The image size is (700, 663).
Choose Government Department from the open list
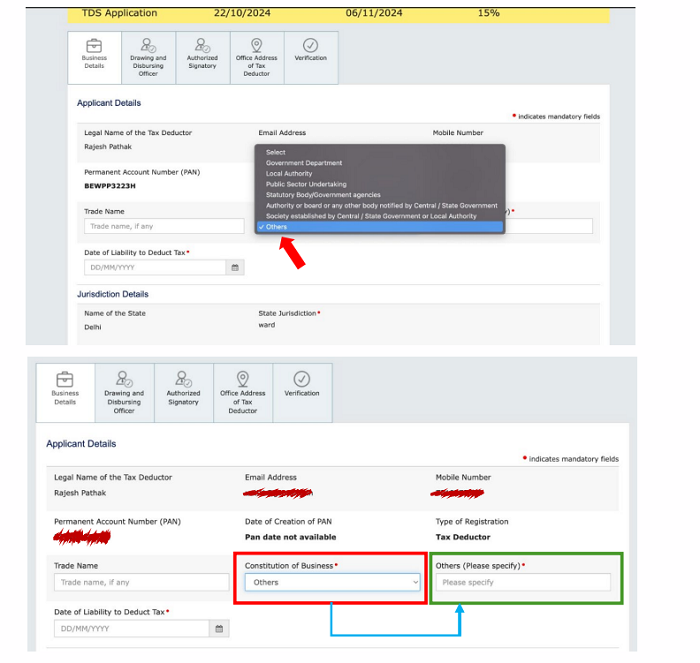304,163
